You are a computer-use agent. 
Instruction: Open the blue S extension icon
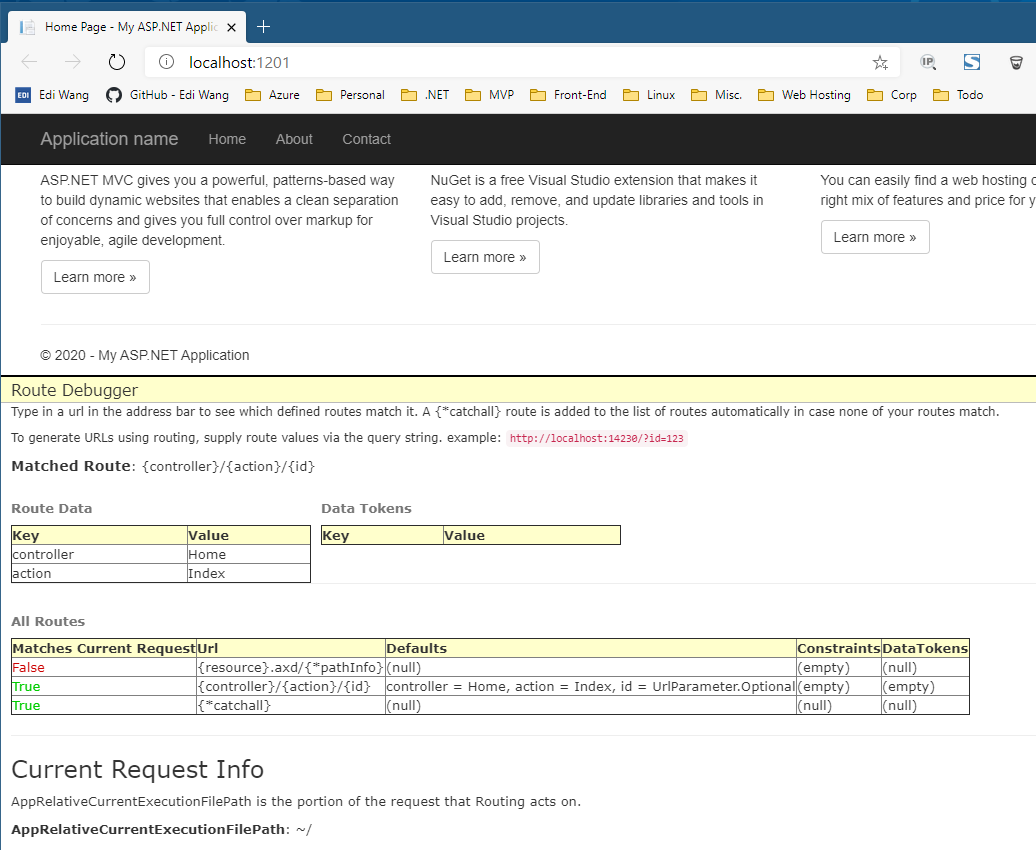pyautogui.click(x=972, y=62)
